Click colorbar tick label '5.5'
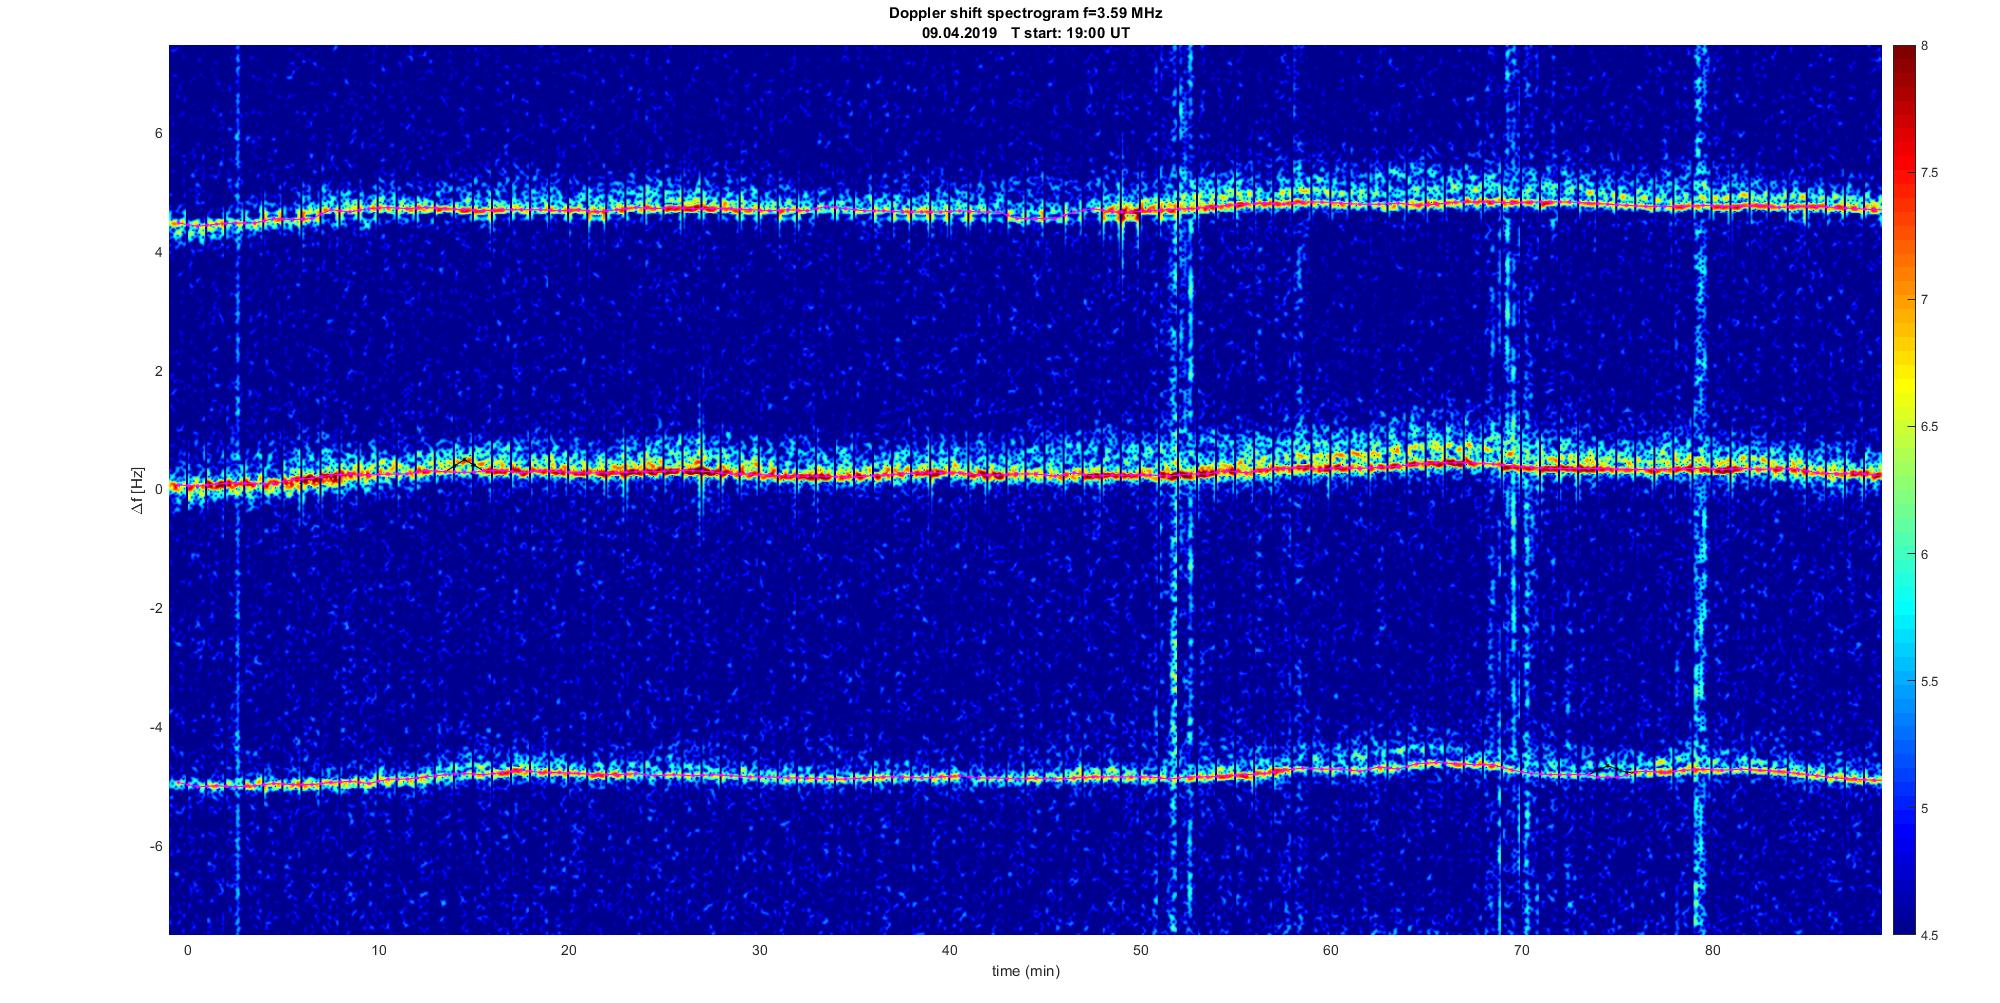 pos(1929,681)
